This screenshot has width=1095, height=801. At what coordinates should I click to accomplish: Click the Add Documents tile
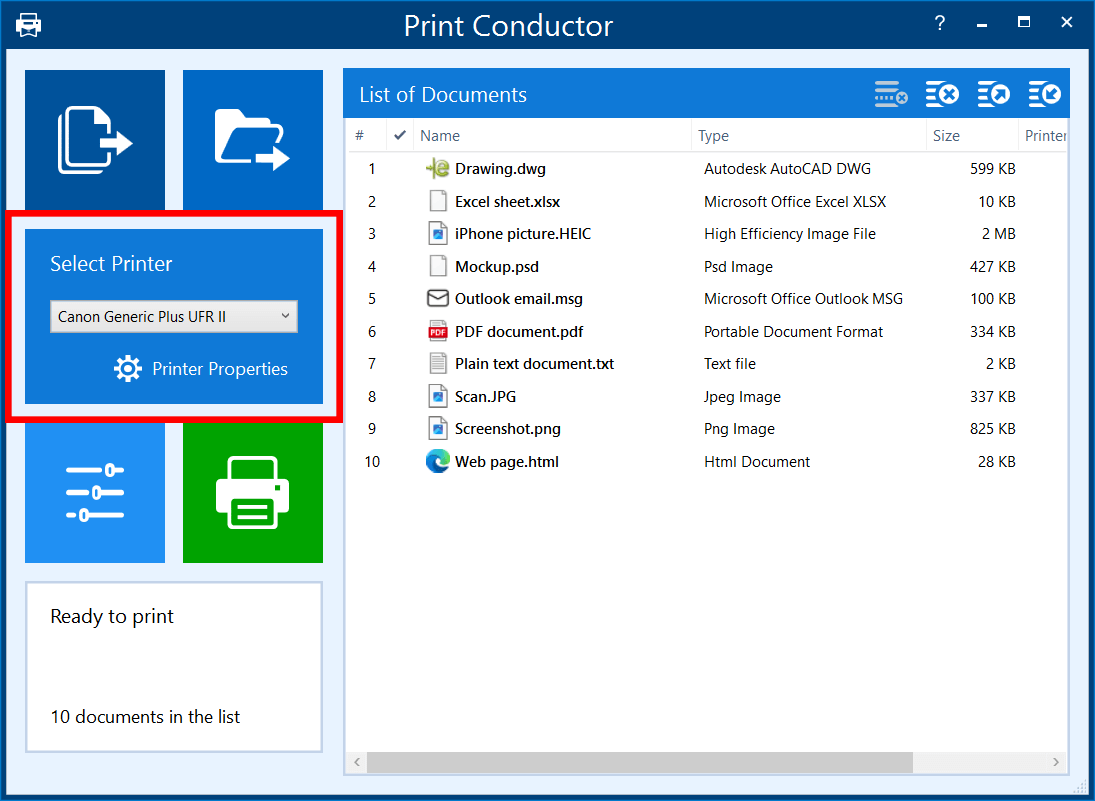[x=95, y=139]
